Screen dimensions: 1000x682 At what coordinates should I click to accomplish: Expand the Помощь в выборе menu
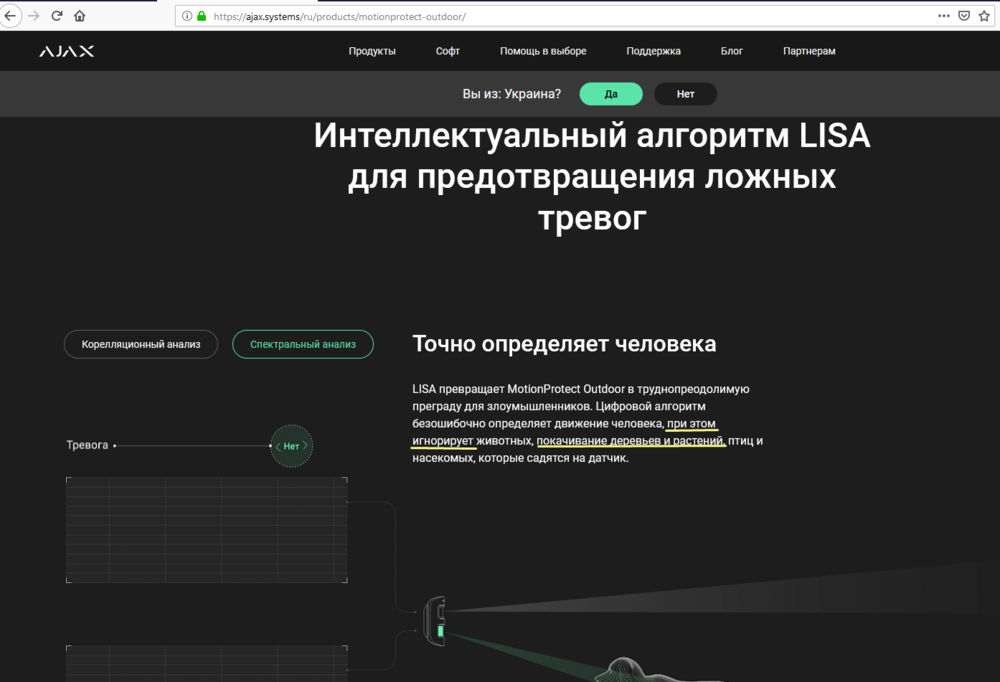point(544,51)
